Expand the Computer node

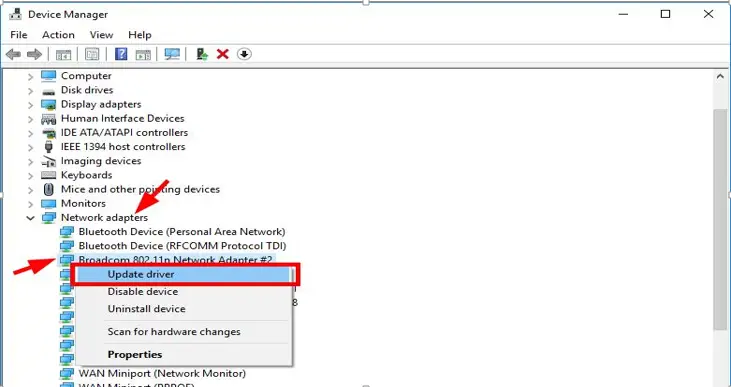(x=30, y=76)
